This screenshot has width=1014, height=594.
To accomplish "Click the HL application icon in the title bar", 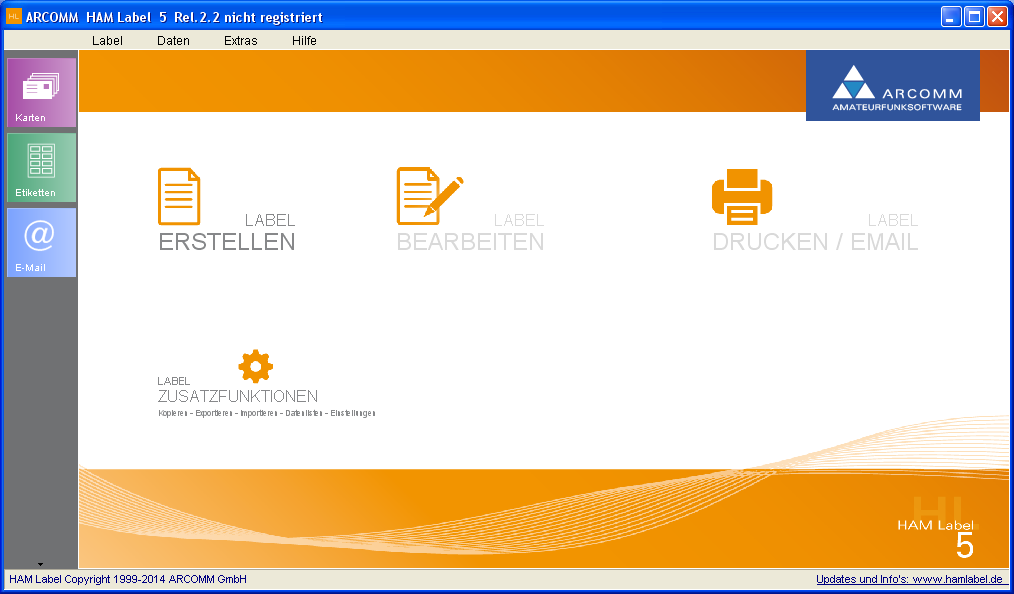I will tap(14, 17).
